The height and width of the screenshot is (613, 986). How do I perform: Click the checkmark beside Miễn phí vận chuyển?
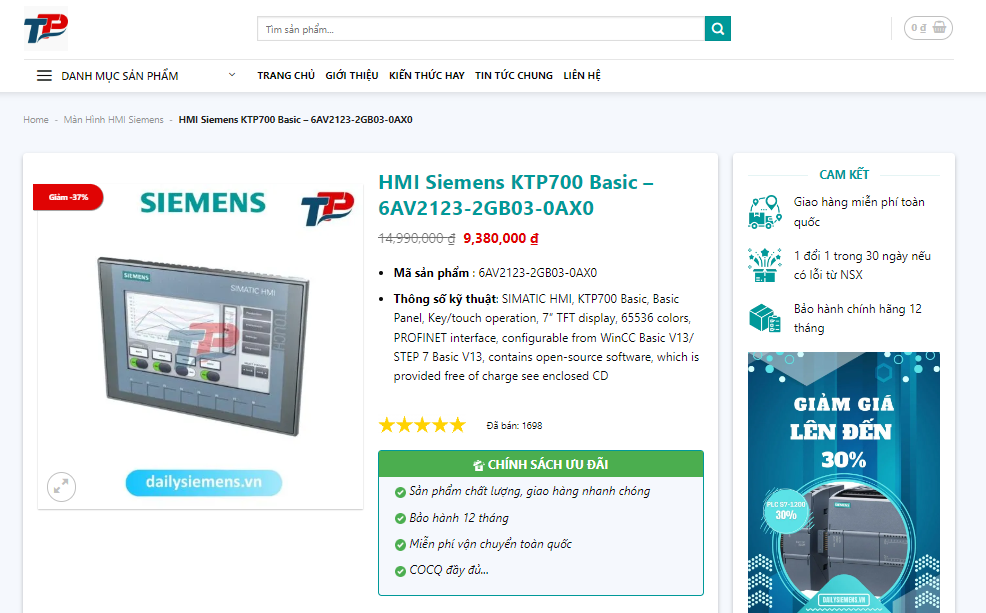(x=400, y=545)
